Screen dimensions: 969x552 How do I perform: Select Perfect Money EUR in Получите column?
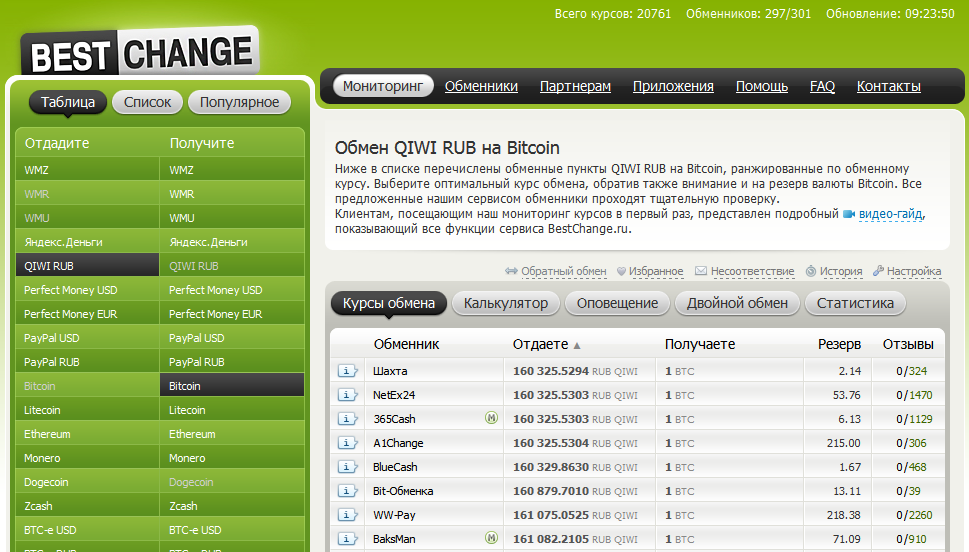pos(232,314)
